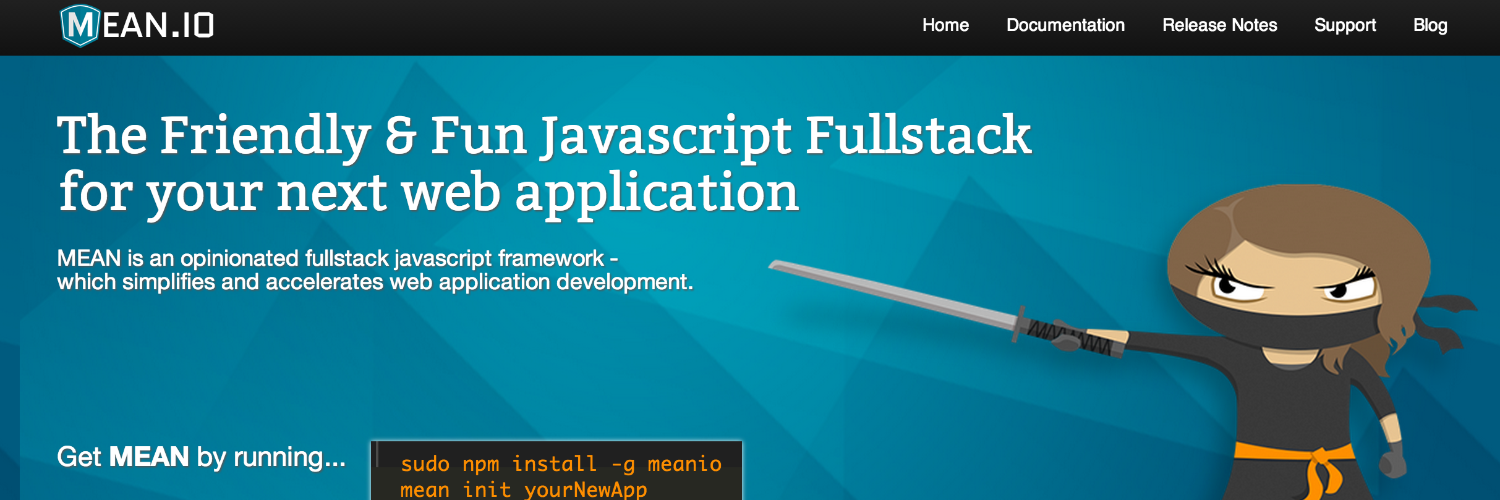Open the Release Notes menu item

(1219, 25)
